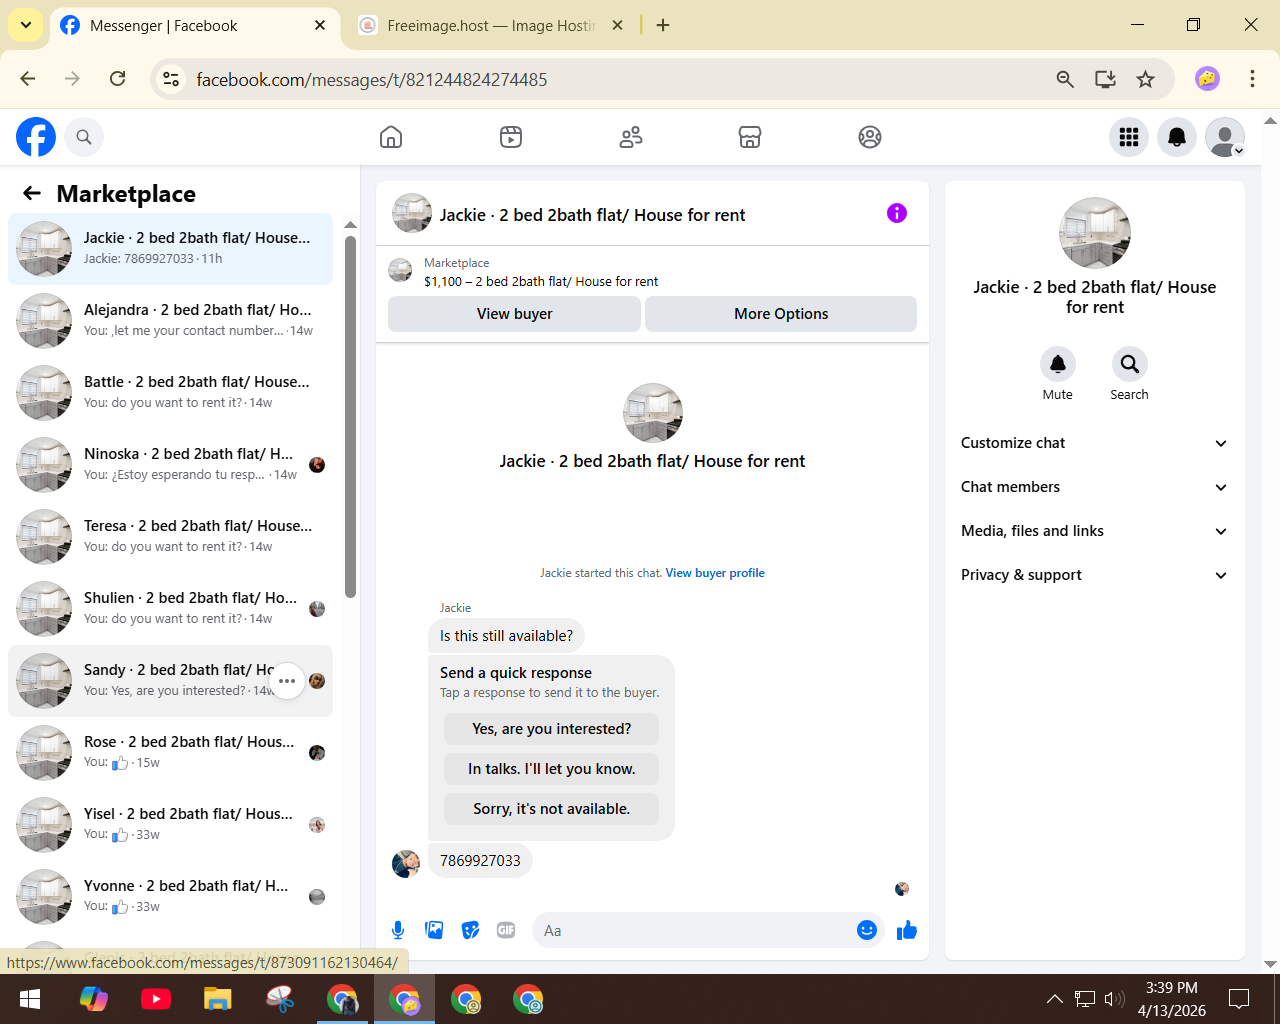Open conversation information purple icon
The height and width of the screenshot is (1024, 1280).
(x=897, y=213)
